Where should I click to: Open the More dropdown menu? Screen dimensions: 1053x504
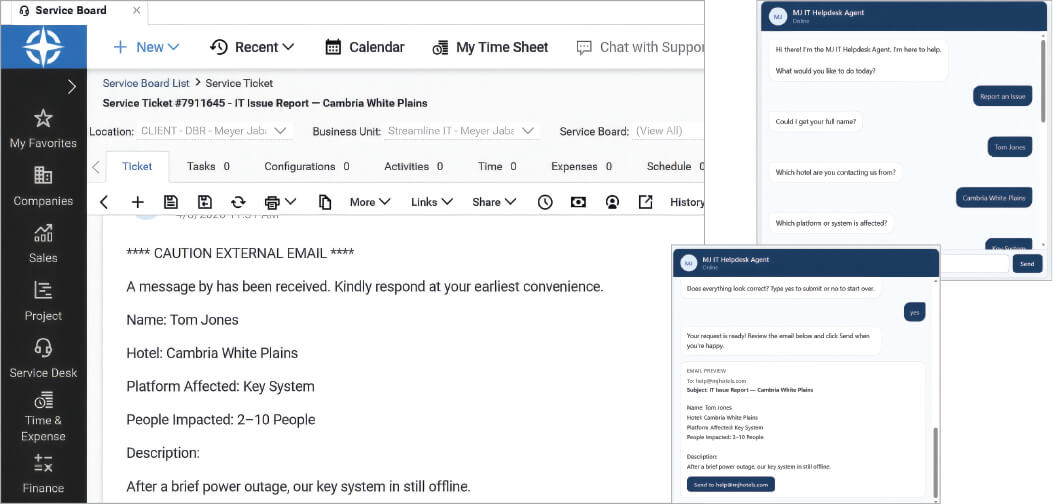[x=370, y=202]
